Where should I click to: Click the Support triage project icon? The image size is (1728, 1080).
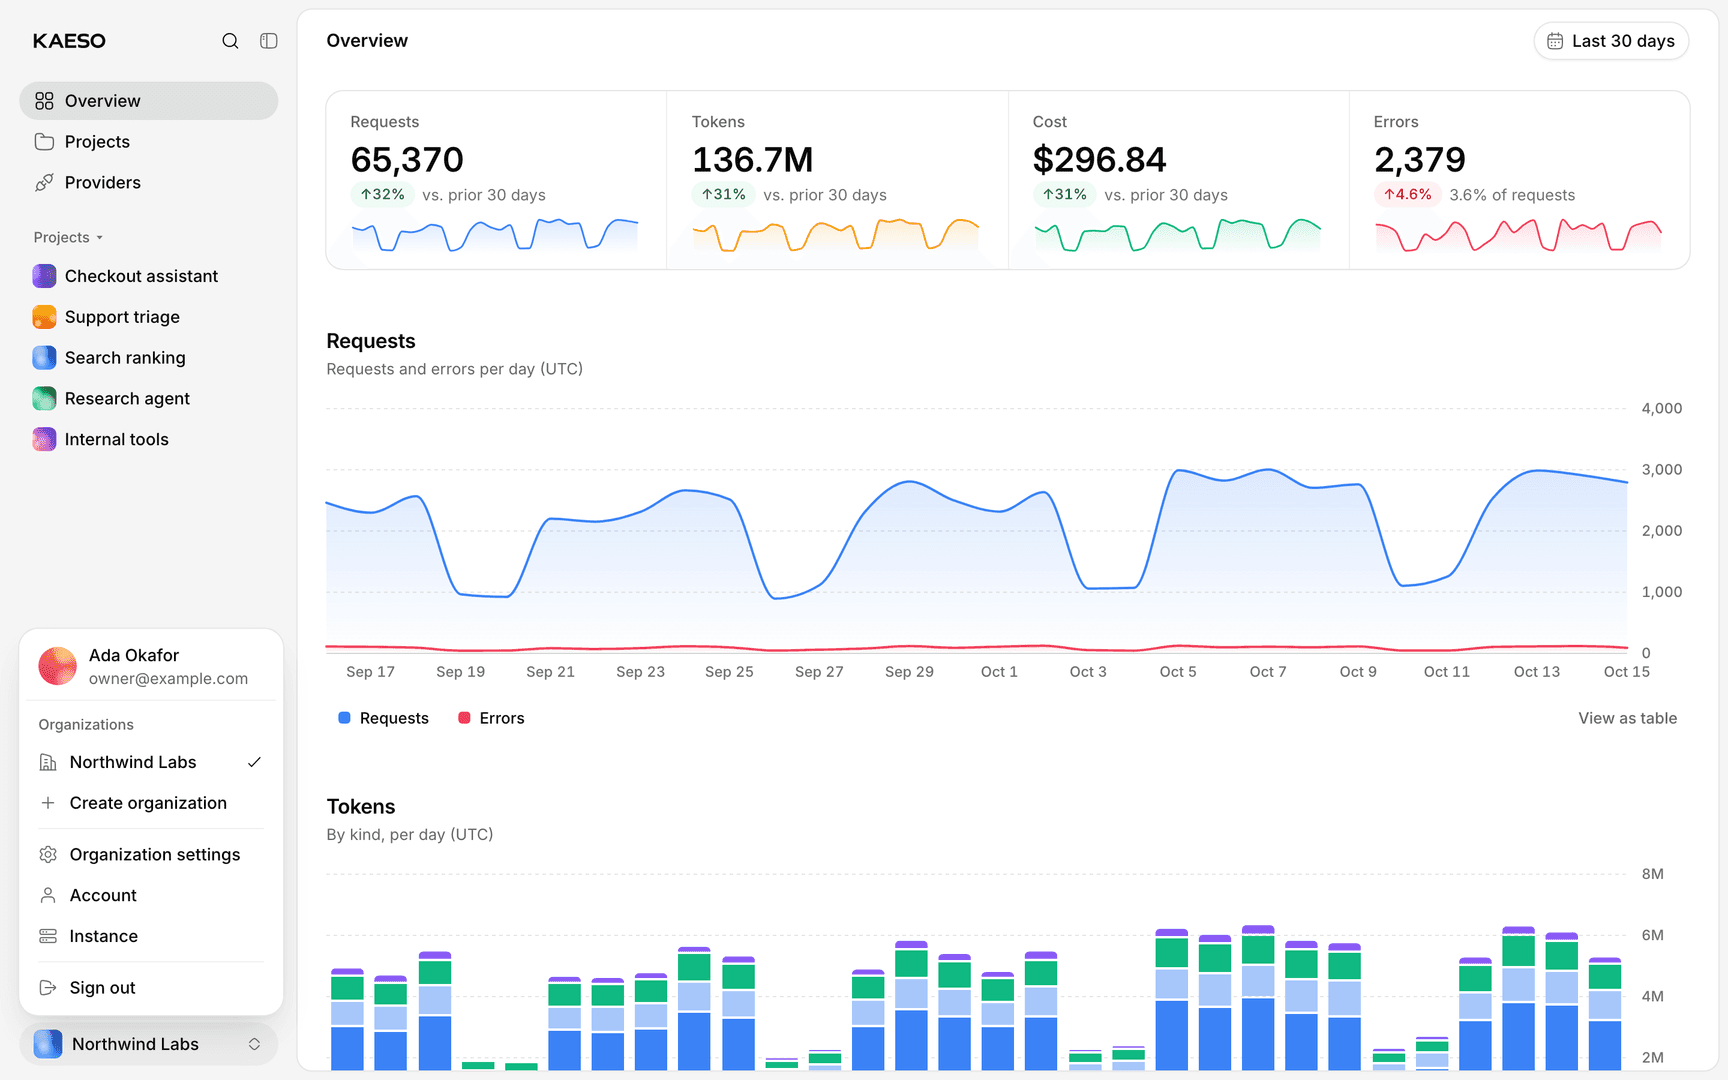click(44, 317)
